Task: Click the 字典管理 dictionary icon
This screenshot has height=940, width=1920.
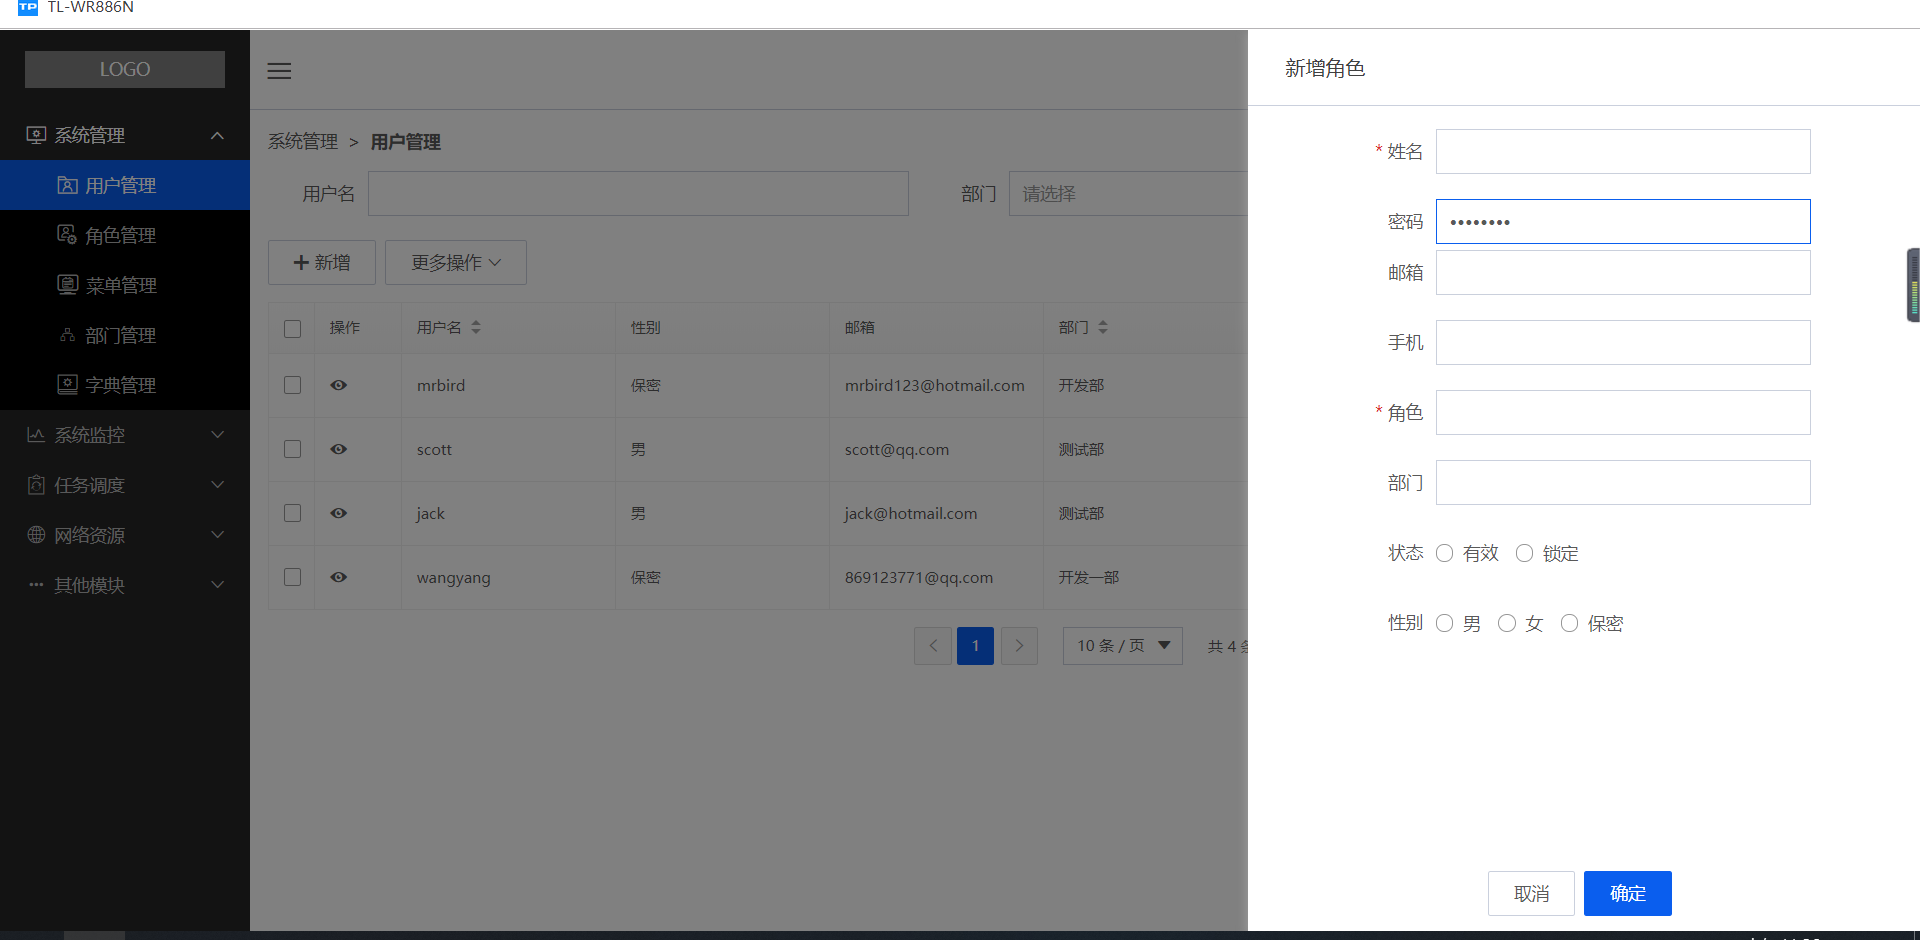Action: (66, 384)
